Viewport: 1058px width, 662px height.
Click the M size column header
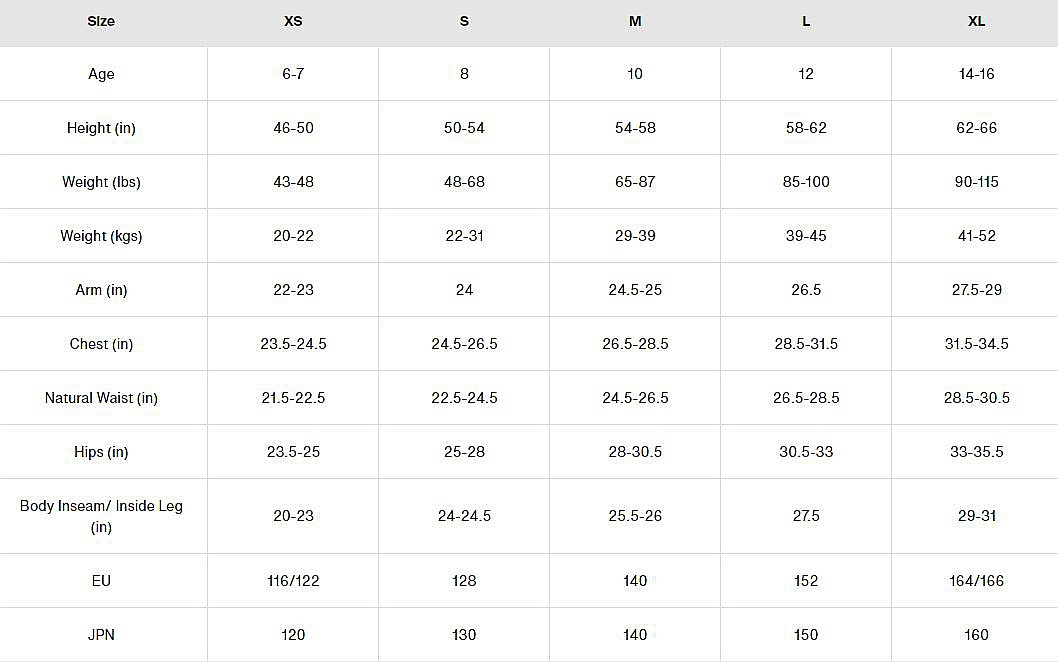click(x=635, y=21)
